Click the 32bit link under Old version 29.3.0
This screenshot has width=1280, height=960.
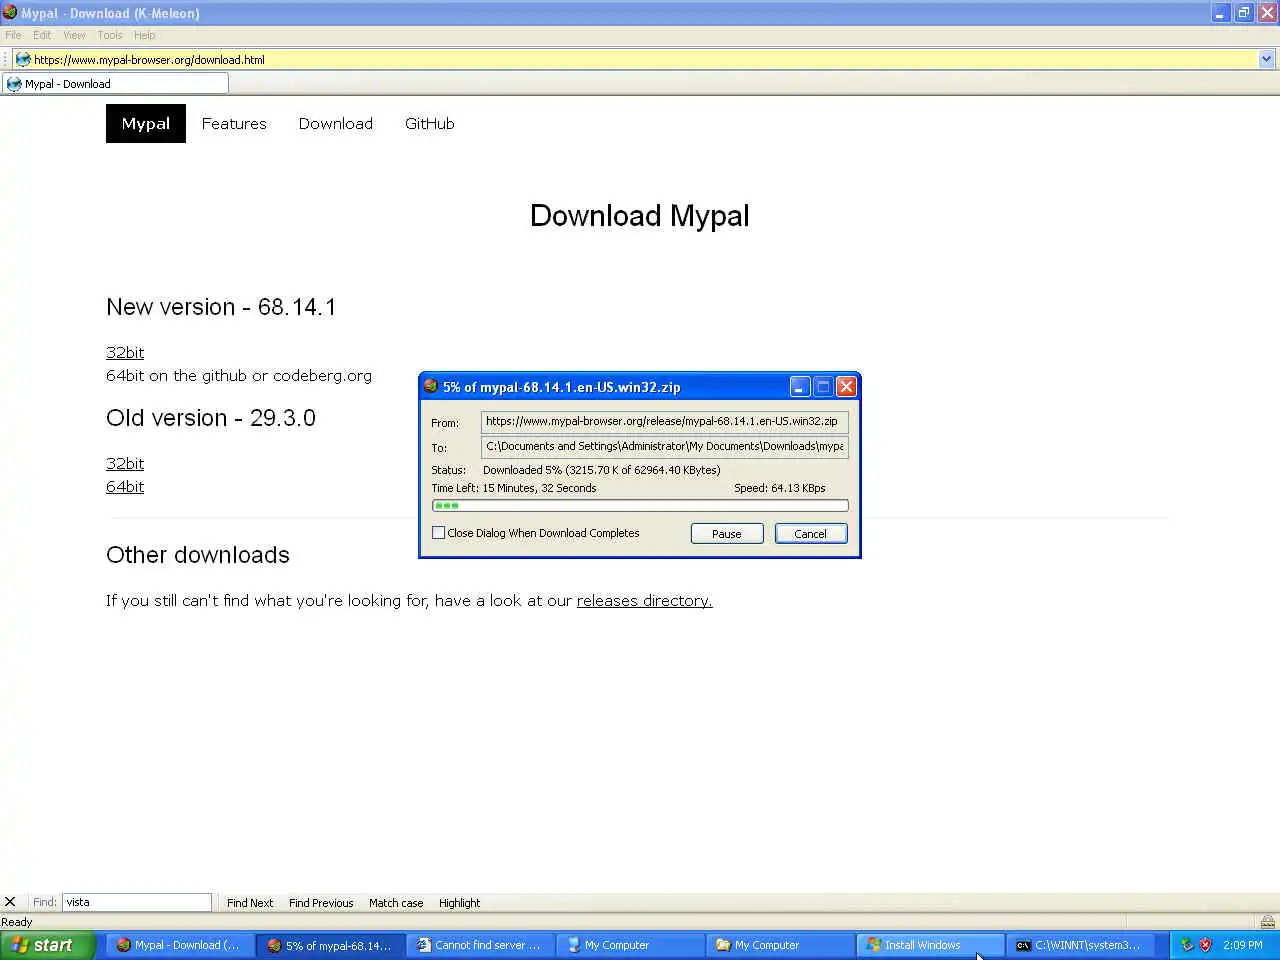[125, 463]
